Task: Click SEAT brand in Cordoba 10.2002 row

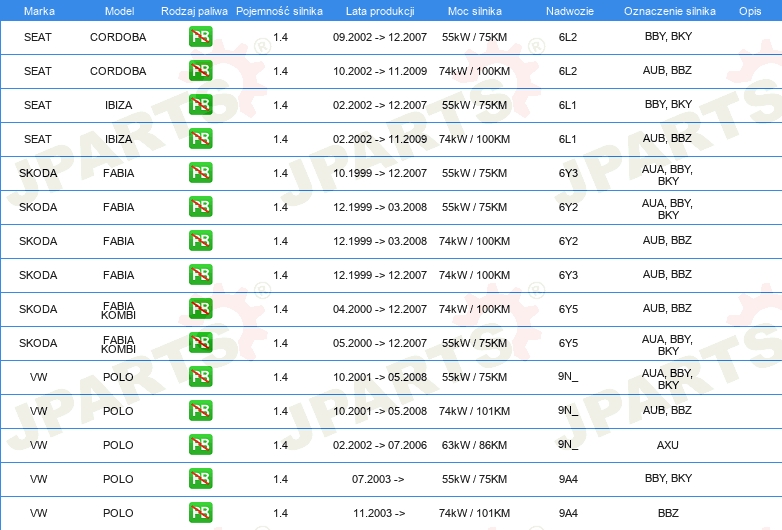Action: 38,71
